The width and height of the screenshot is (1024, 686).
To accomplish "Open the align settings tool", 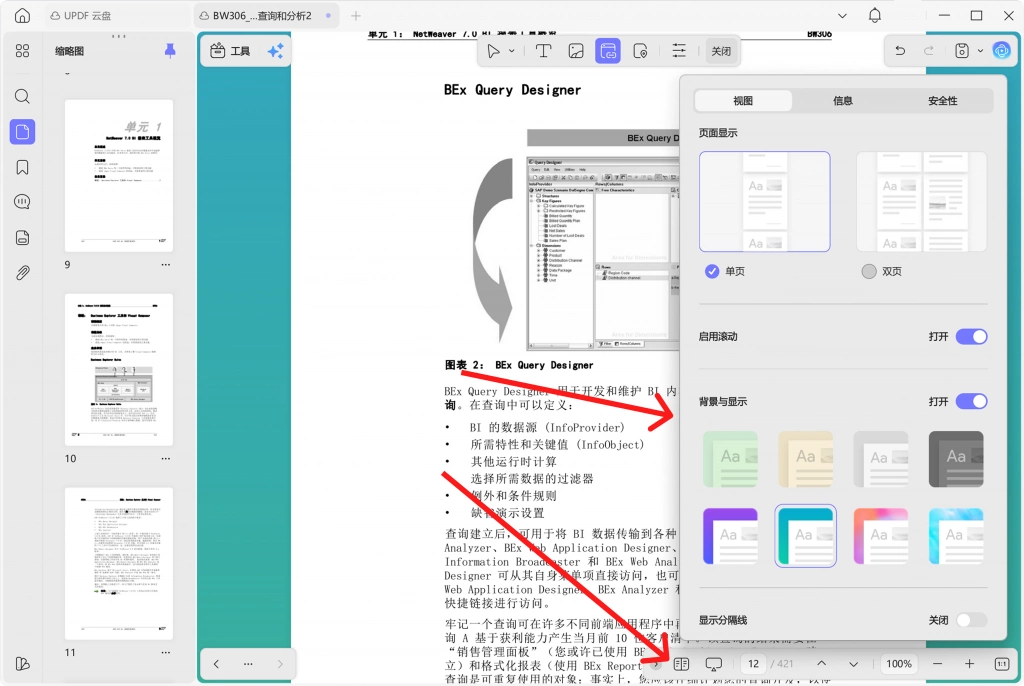I will tap(679, 51).
